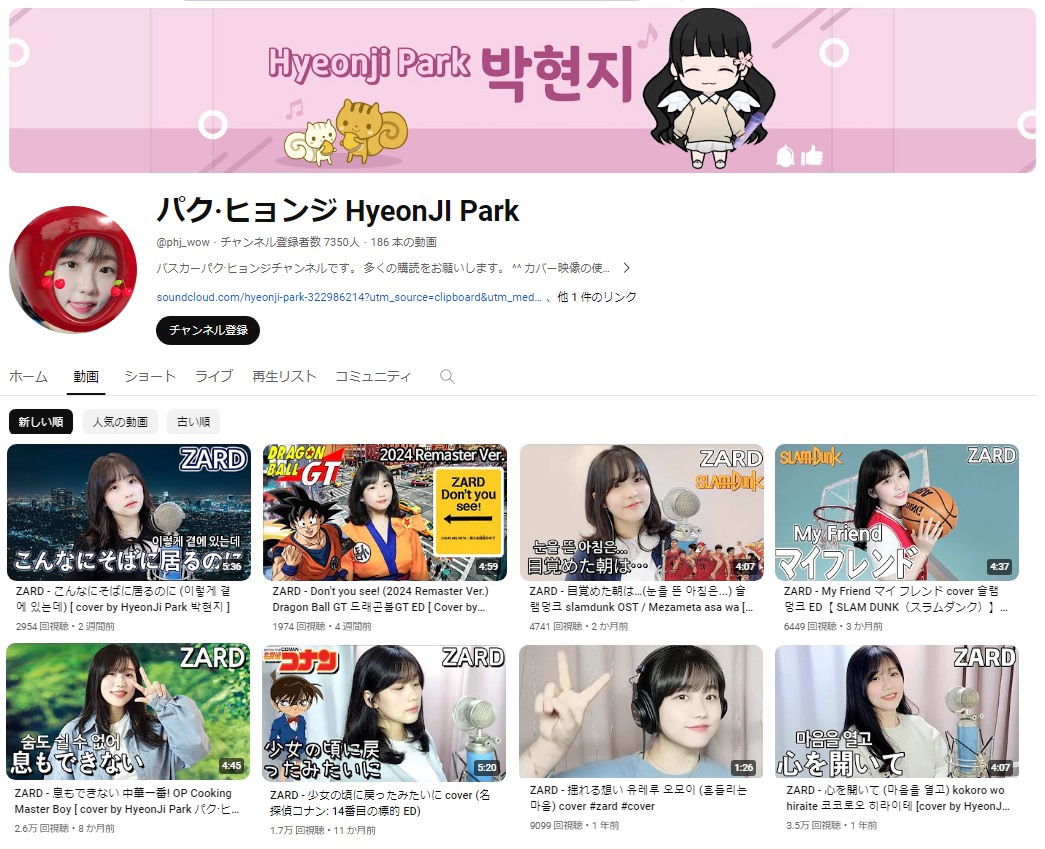
Task: Open the My Friend マイフレンド thumbnail
Action: (x=897, y=512)
